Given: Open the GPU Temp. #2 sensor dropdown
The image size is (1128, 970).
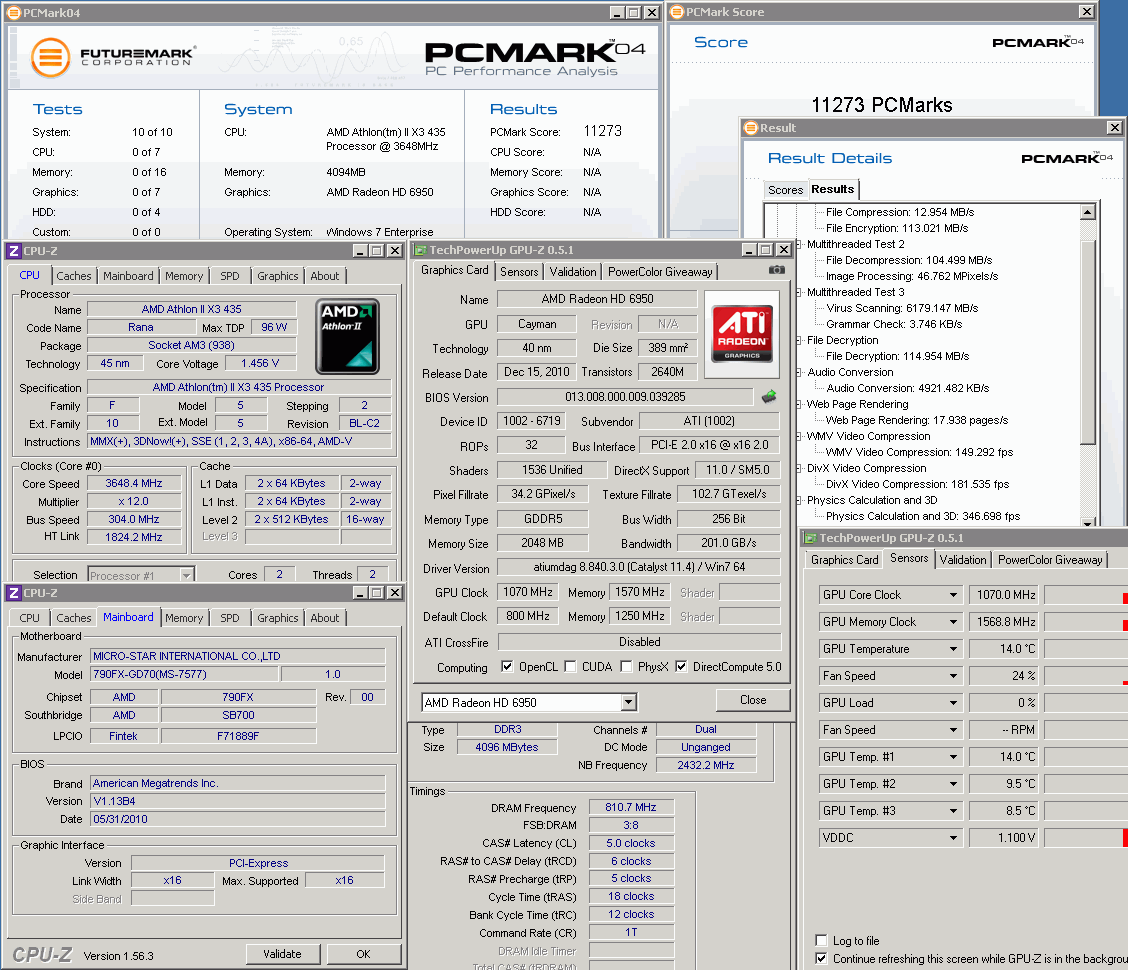Looking at the screenshot, I should click(x=953, y=784).
